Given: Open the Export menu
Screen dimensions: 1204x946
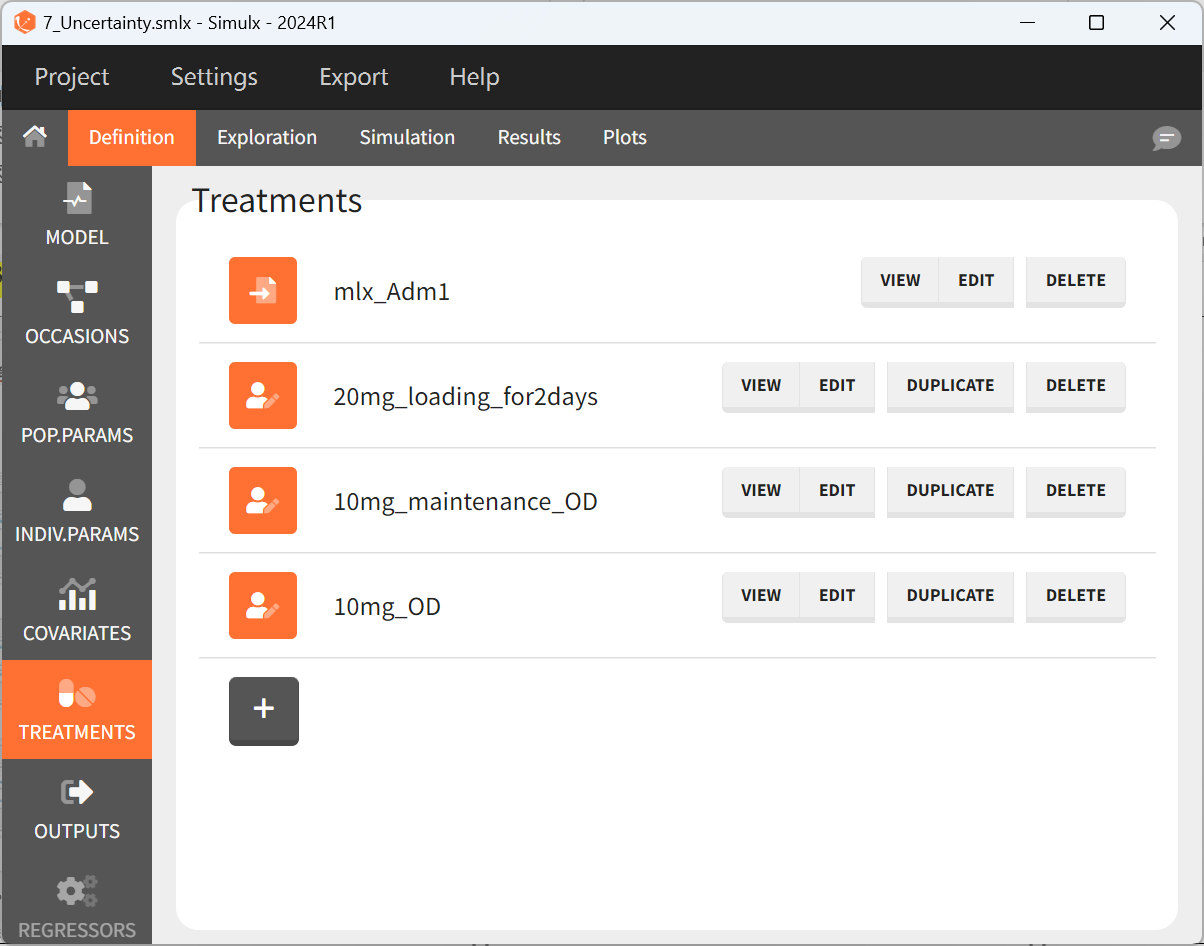Looking at the screenshot, I should click(353, 77).
